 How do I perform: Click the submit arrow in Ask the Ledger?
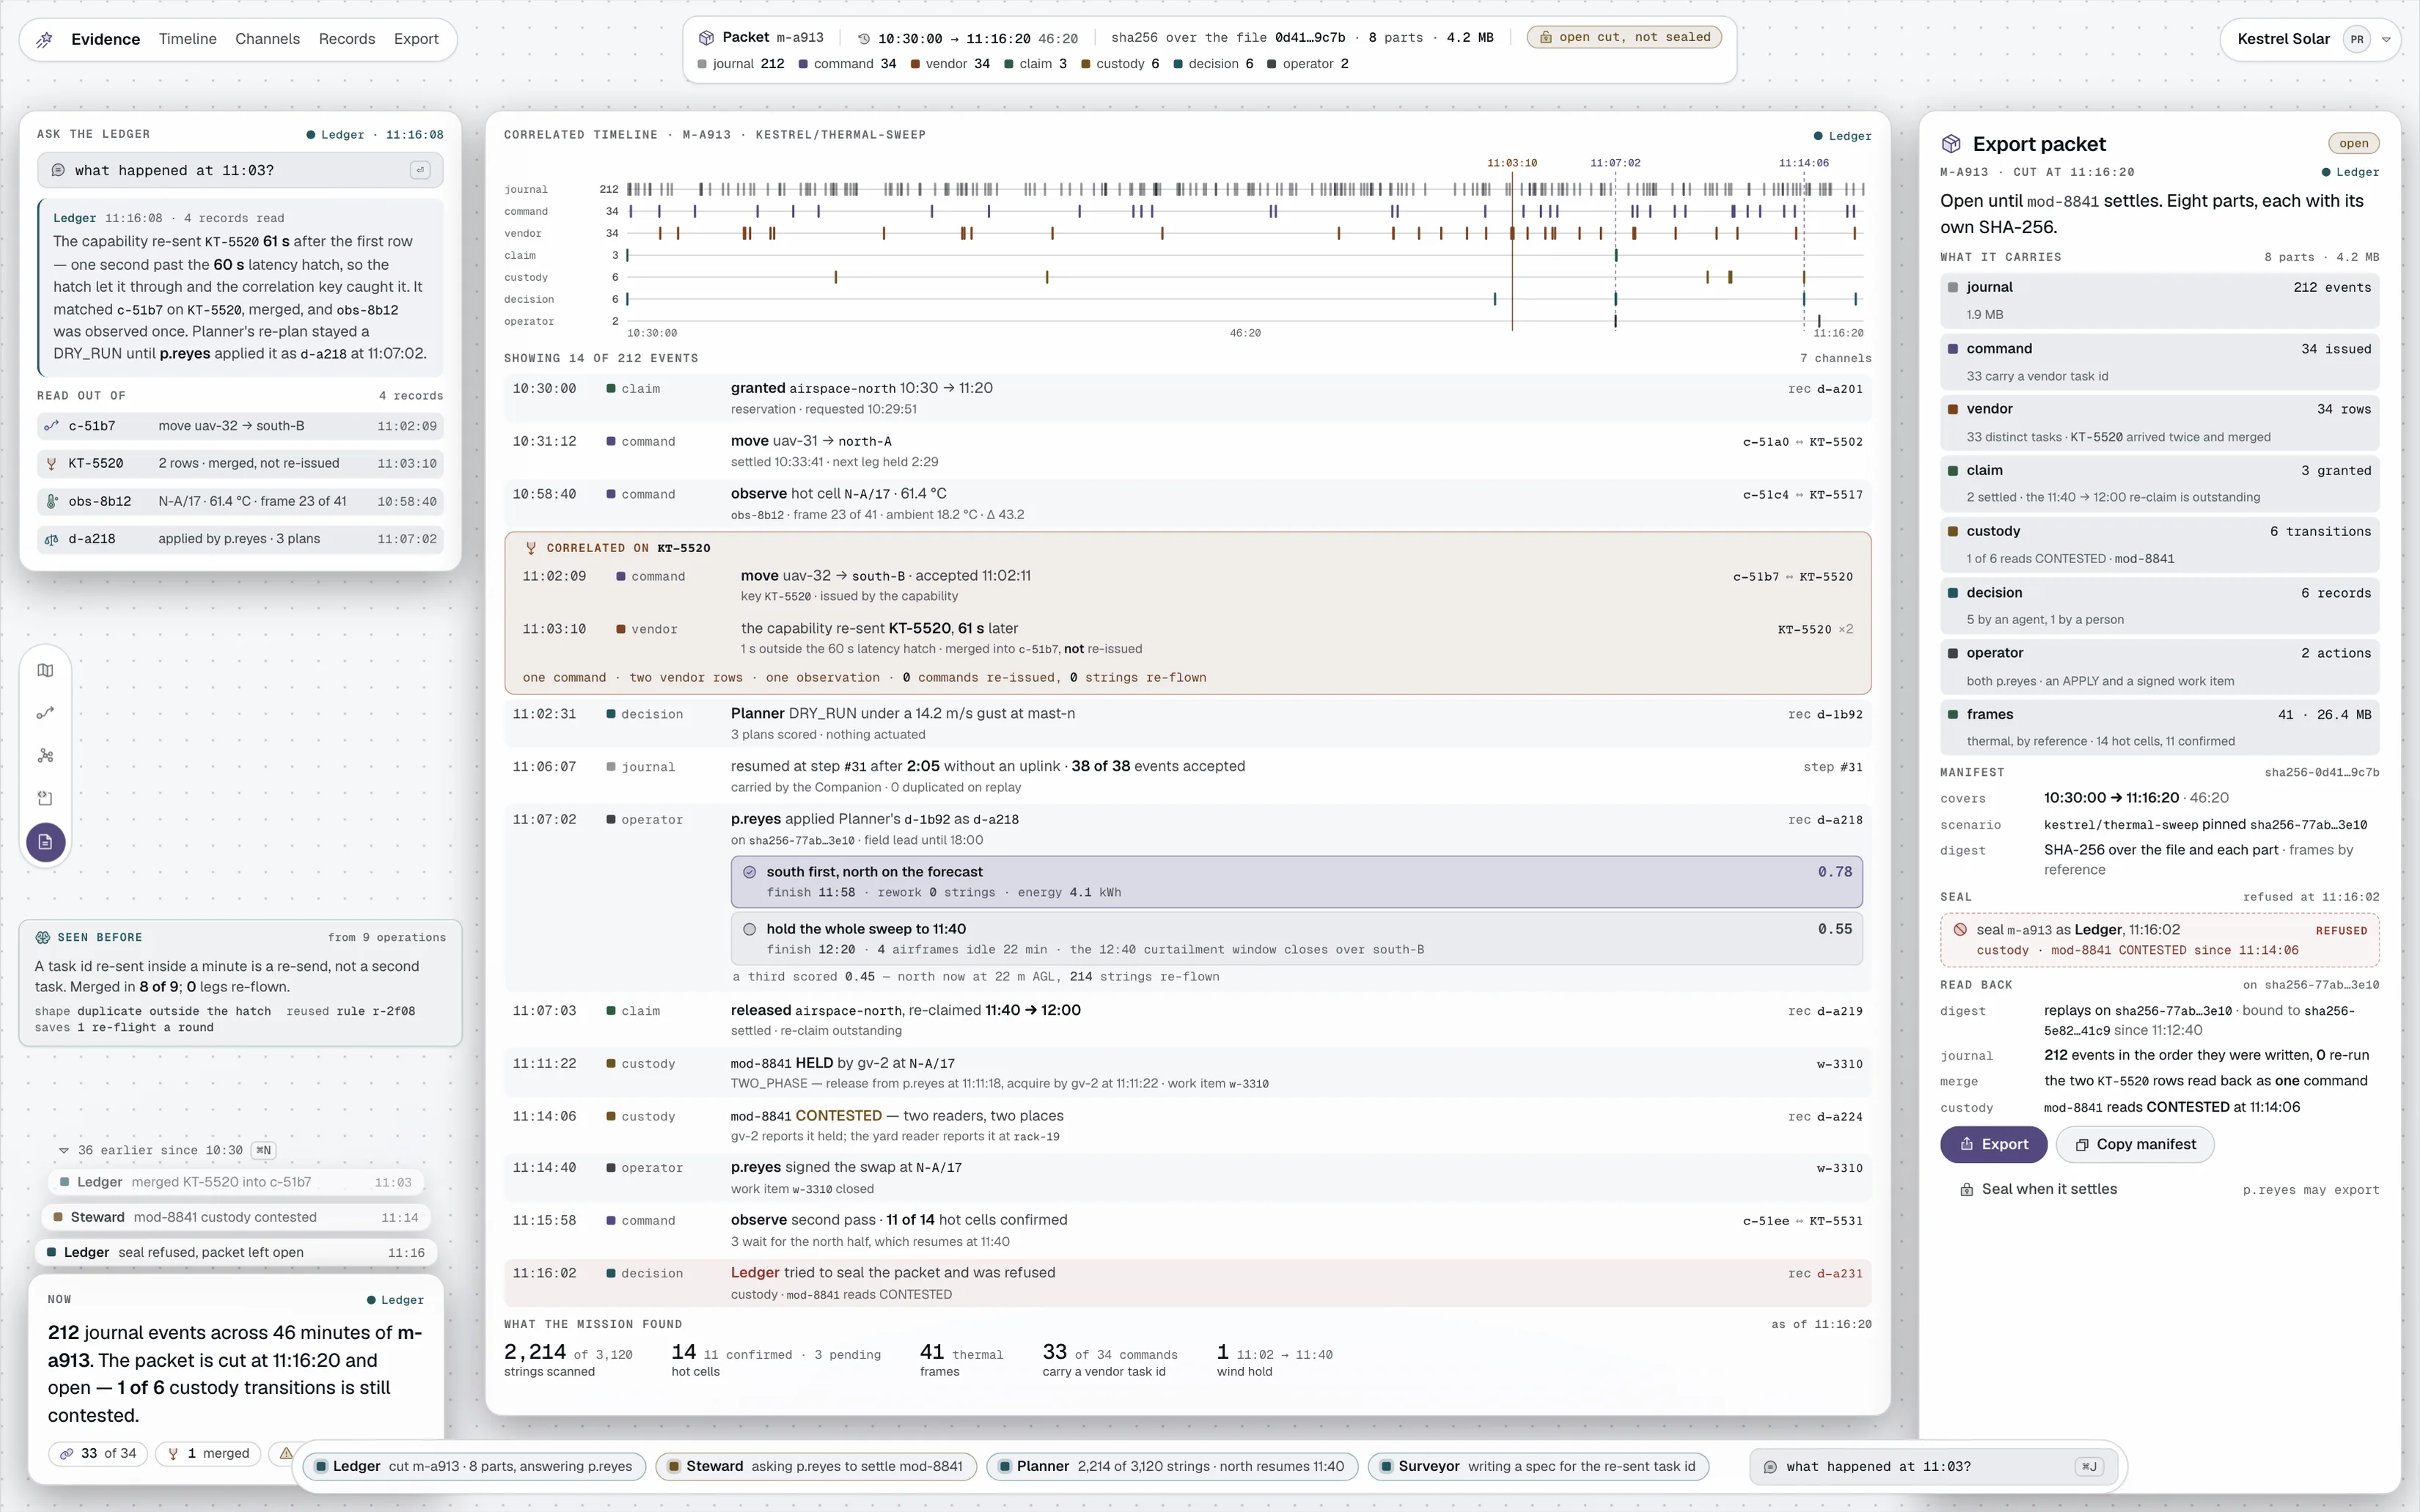point(420,170)
